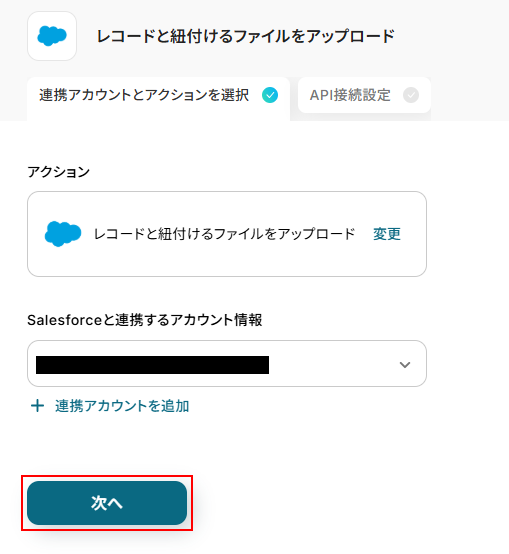Click the Salesforce cloud icon in action card
The image size is (509, 554).
[x=63, y=234]
